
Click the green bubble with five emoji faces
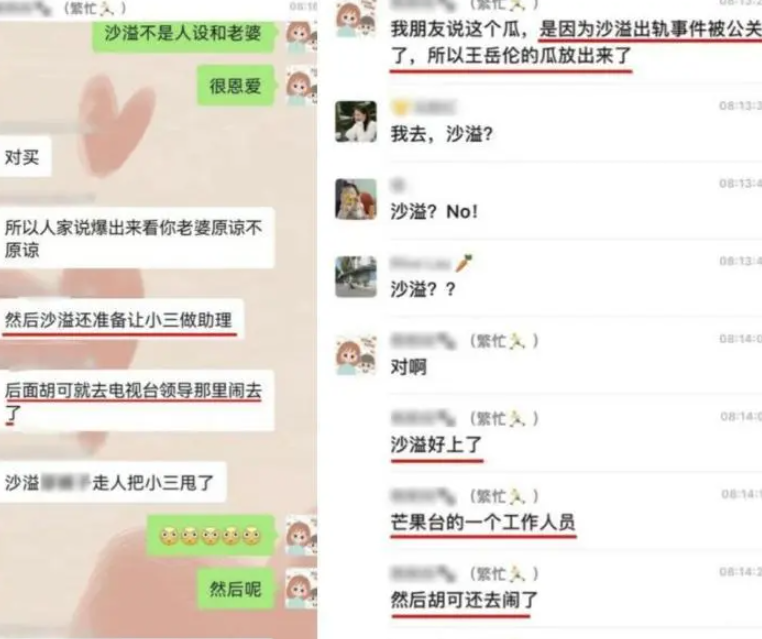click(211, 535)
